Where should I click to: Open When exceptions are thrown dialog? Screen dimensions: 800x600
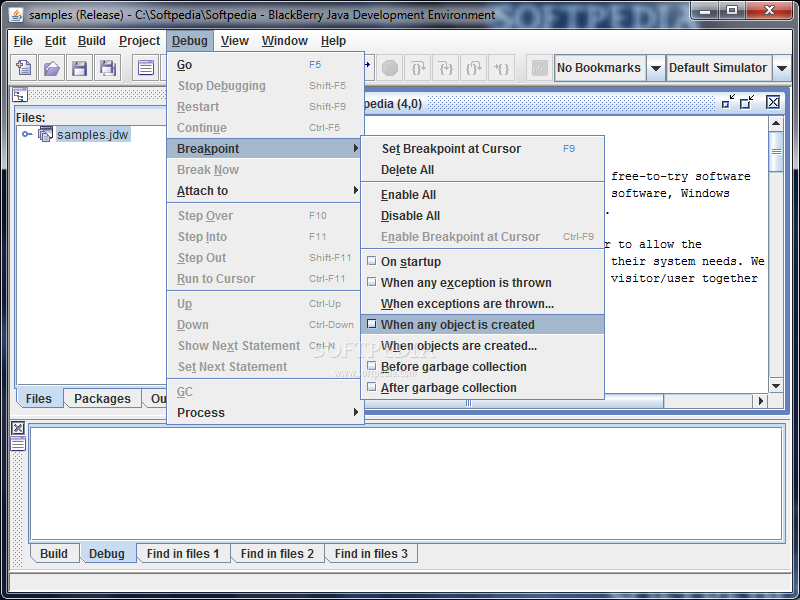(x=482, y=304)
